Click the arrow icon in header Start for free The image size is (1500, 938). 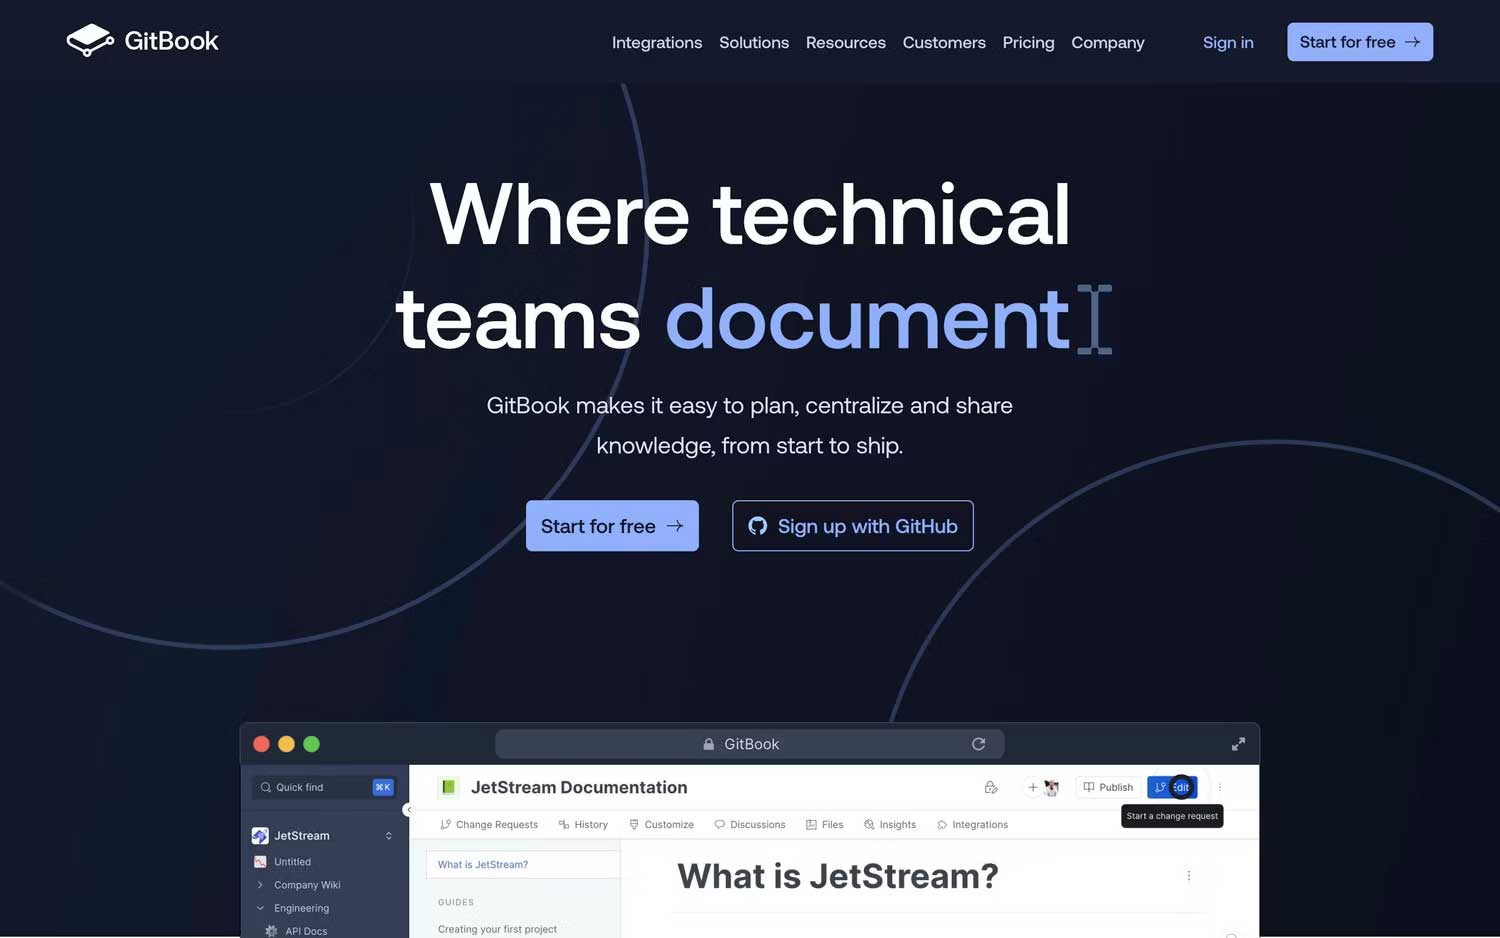point(1412,42)
